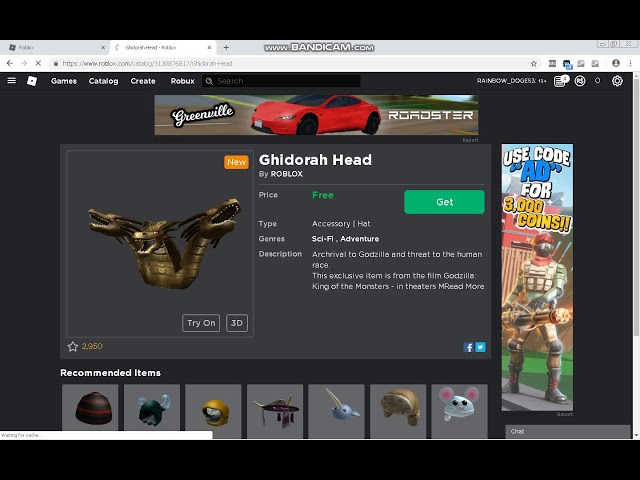Close the Ghidorah Head tab
Viewport: 640px width, 480px height.
click(209, 48)
